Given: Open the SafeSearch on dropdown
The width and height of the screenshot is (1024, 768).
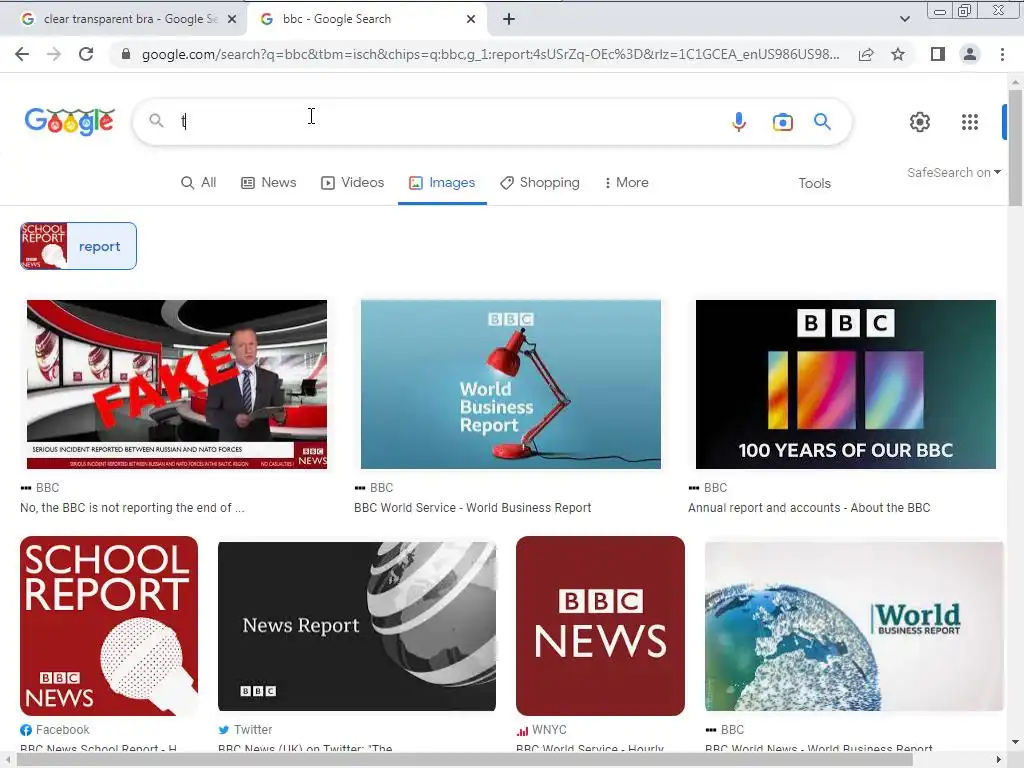Looking at the screenshot, I should click(x=953, y=172).
